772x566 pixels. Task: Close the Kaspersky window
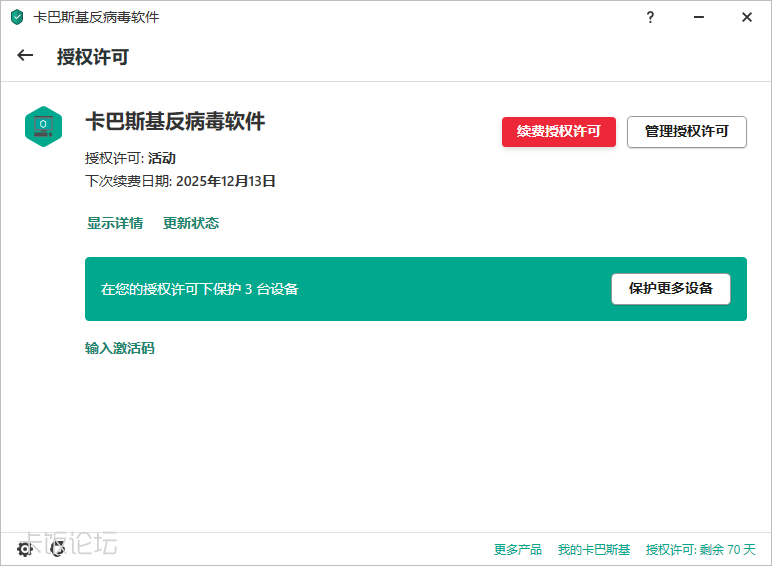pos(746,17)
